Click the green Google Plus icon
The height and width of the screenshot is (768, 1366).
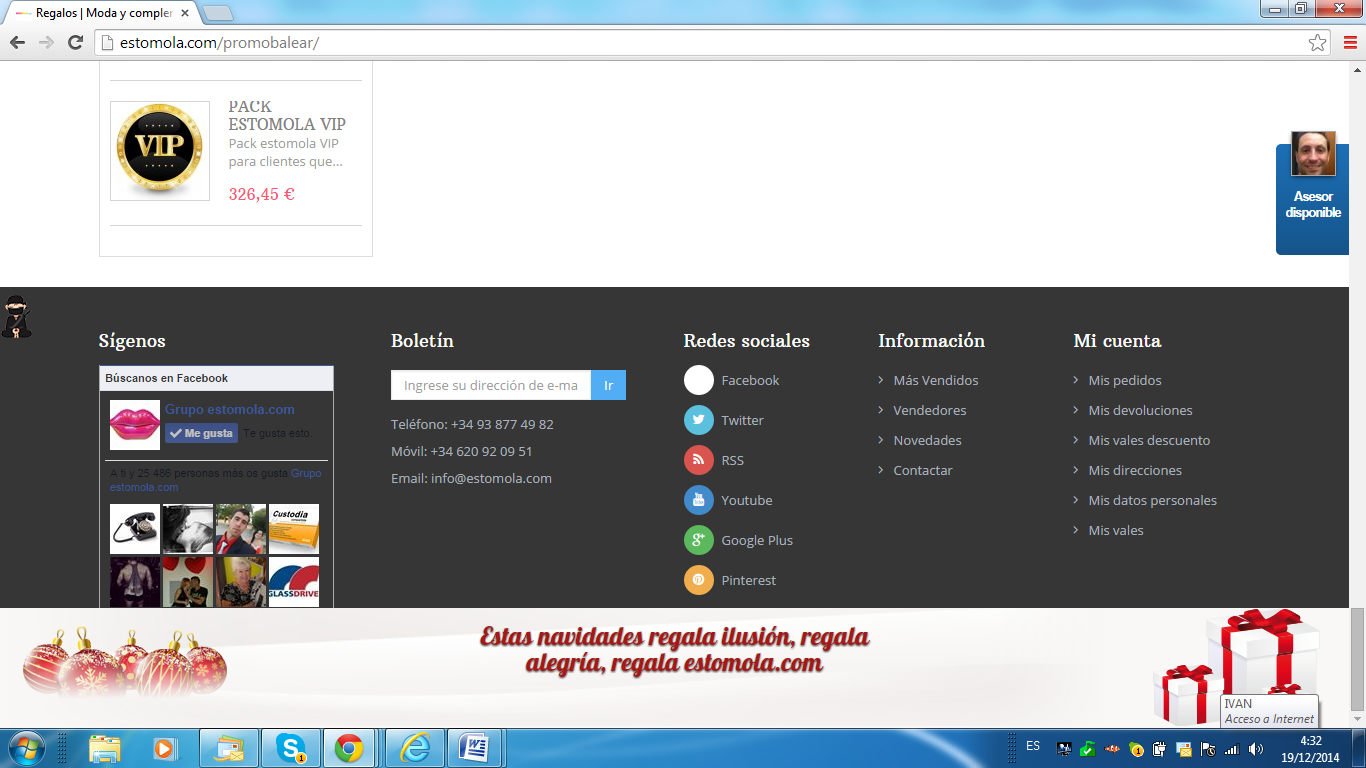[x=699, y=540]
